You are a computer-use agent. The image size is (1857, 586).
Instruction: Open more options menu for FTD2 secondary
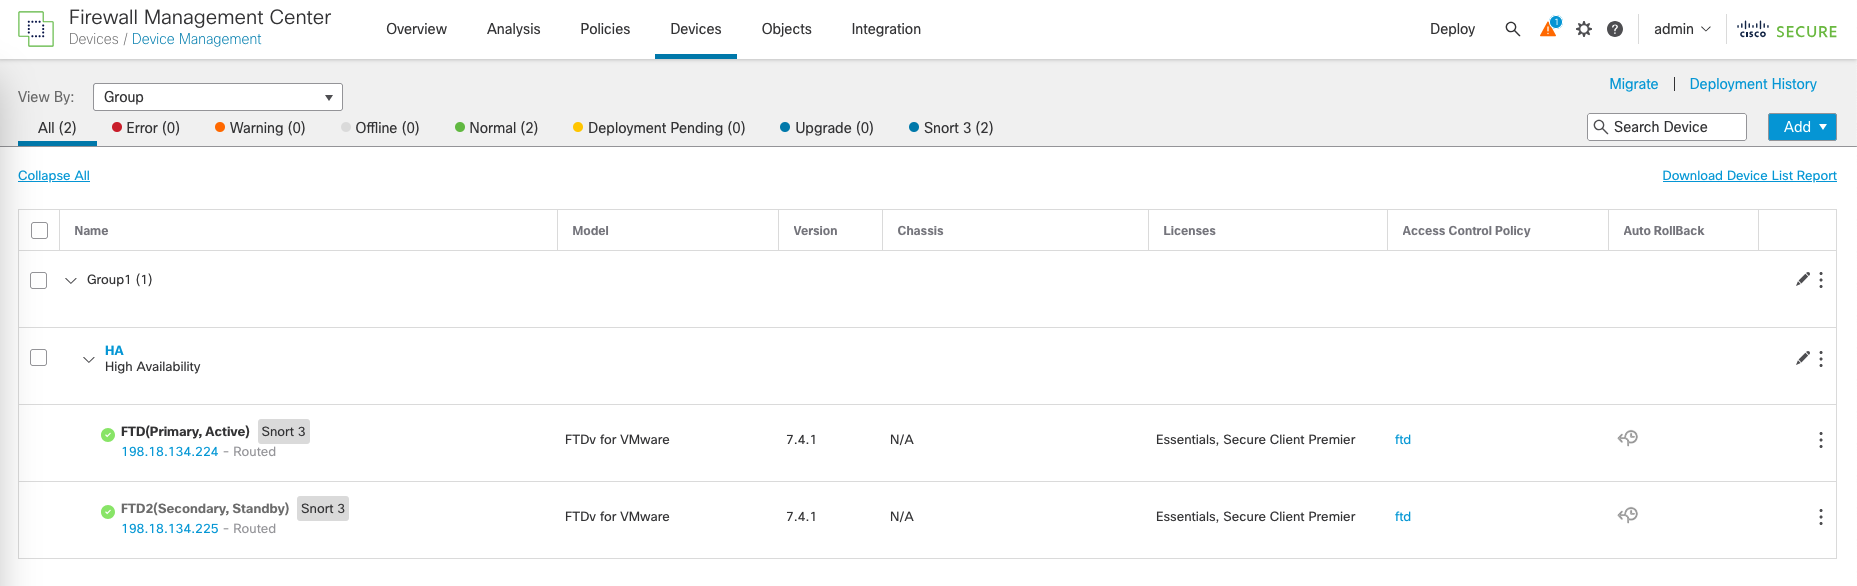(1821, 517)
